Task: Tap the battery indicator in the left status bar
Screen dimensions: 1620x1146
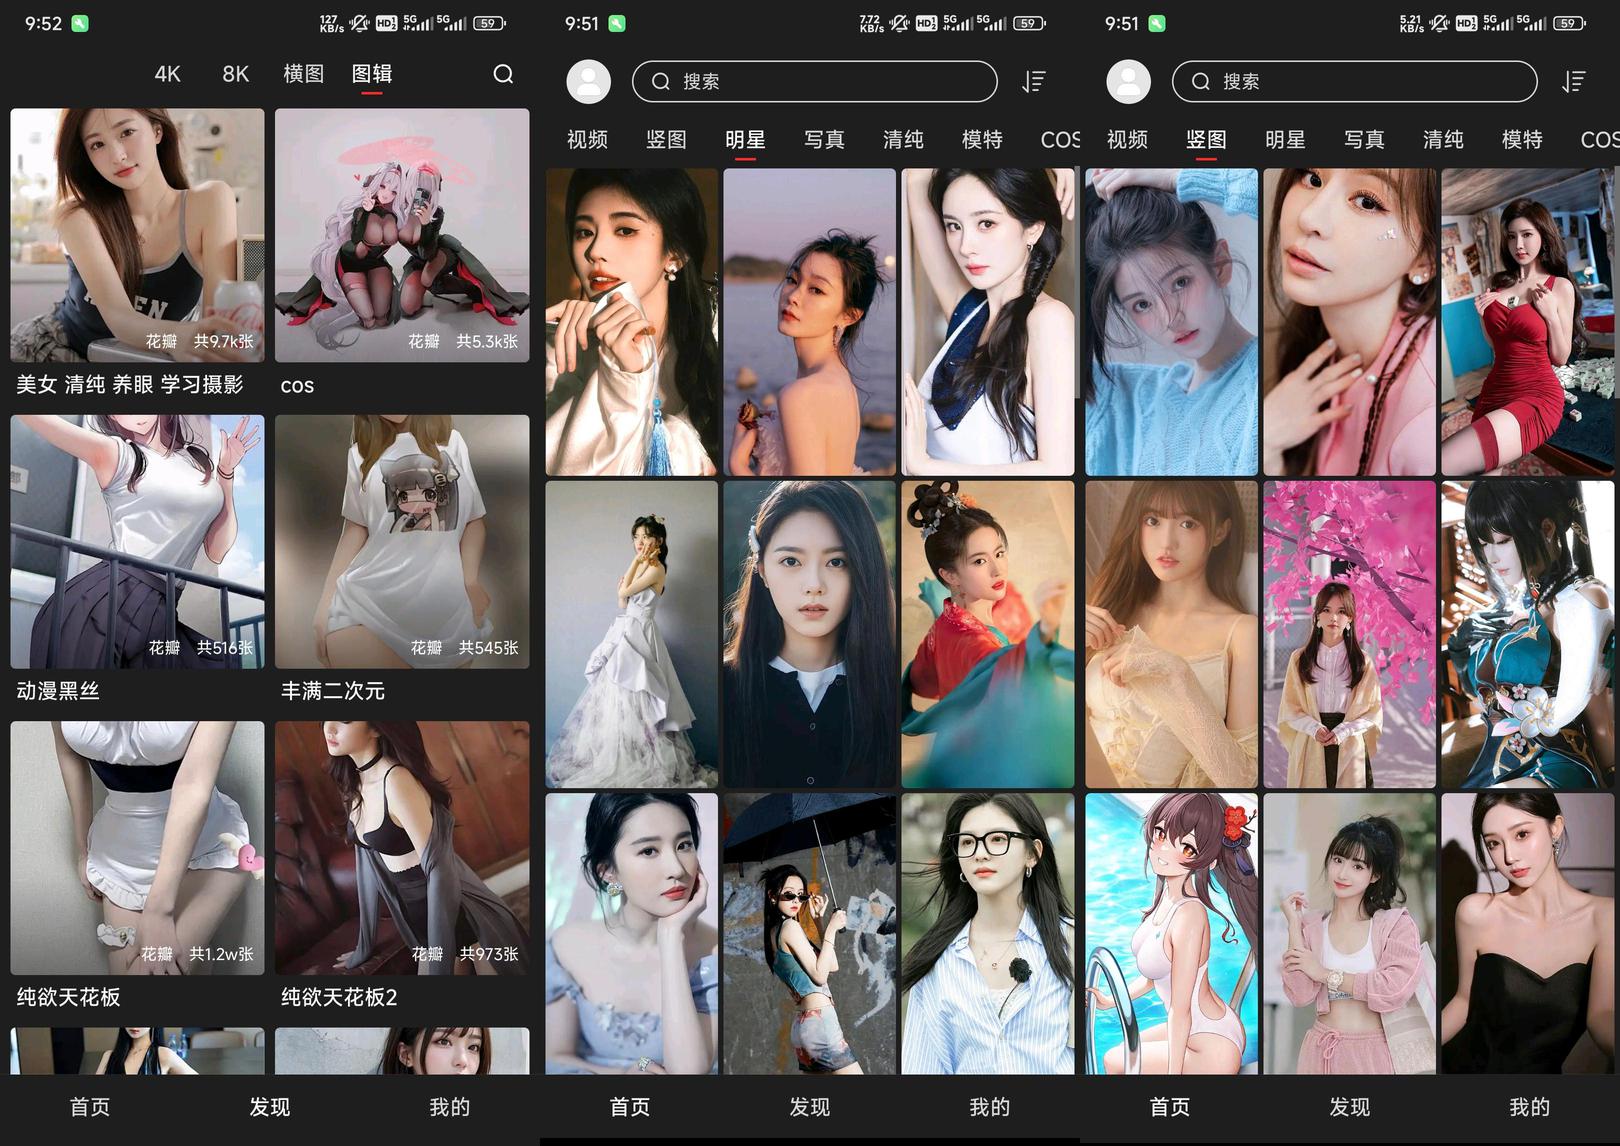Action: (488, 23)
